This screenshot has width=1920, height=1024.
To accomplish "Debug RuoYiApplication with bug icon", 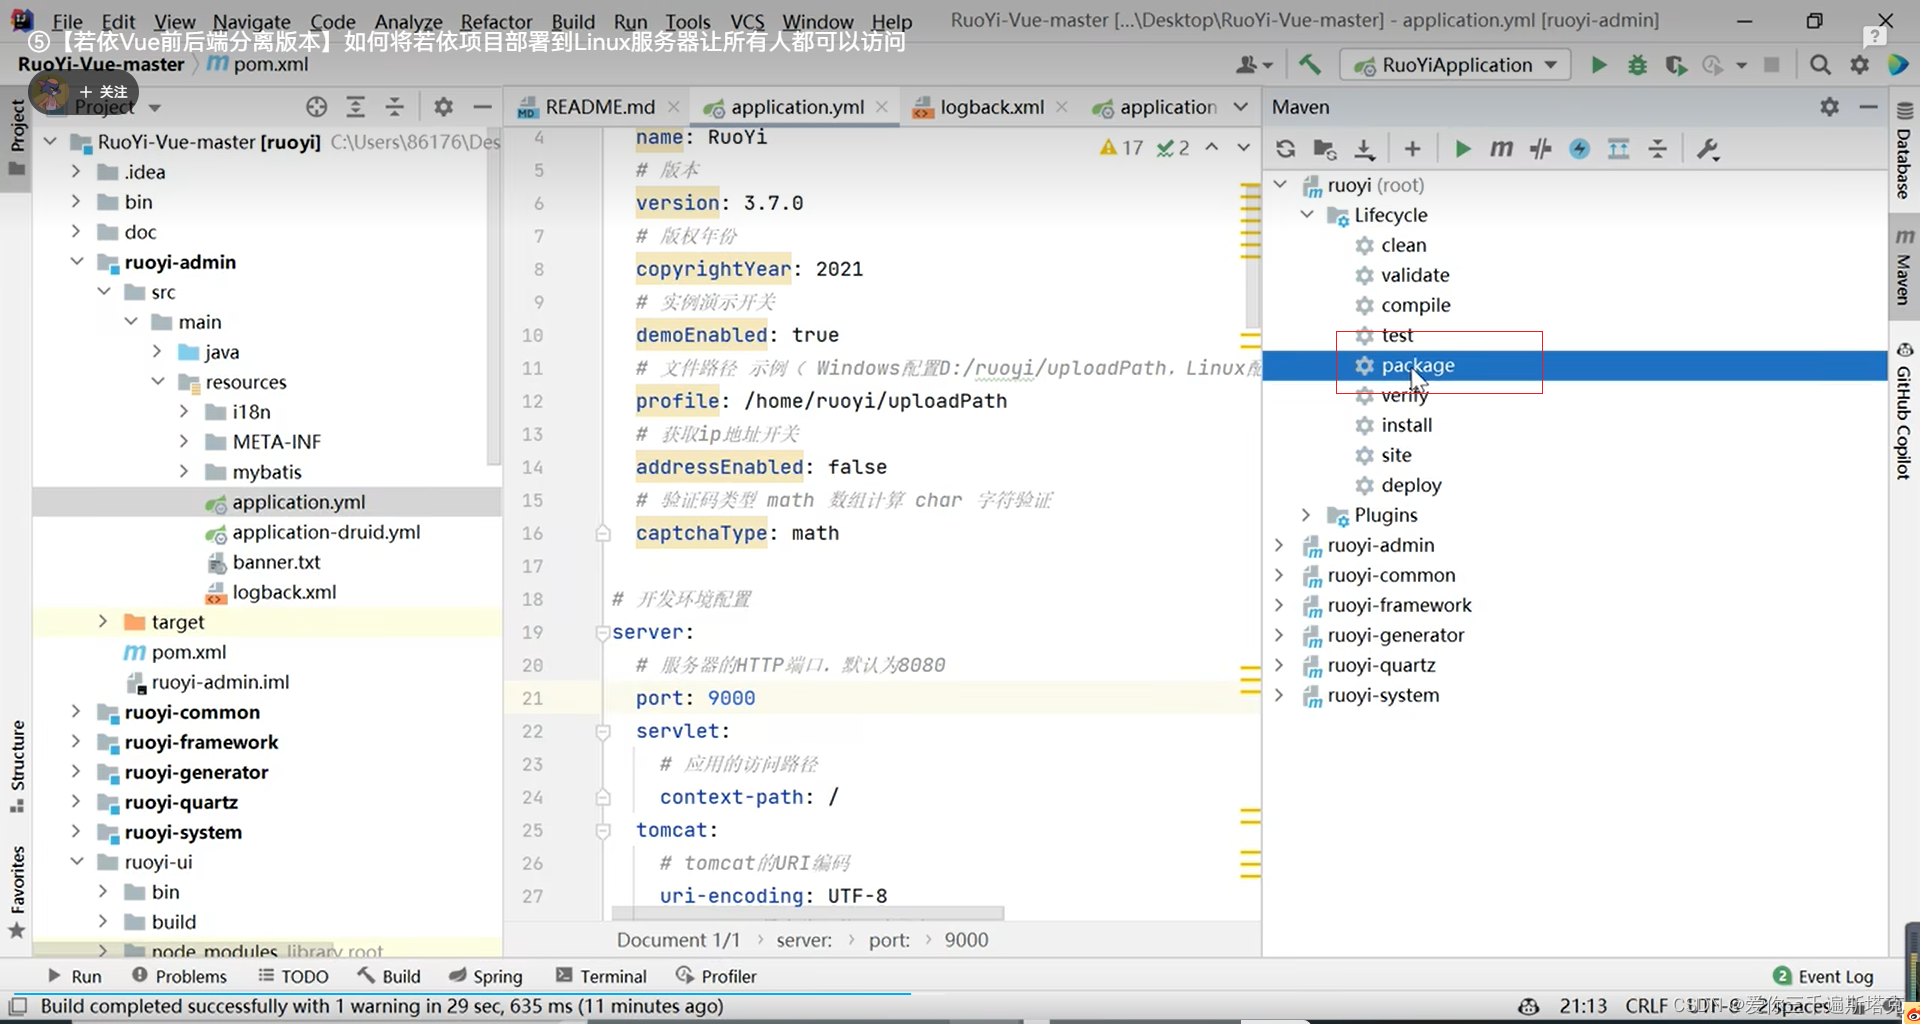I will [1637, 65].
